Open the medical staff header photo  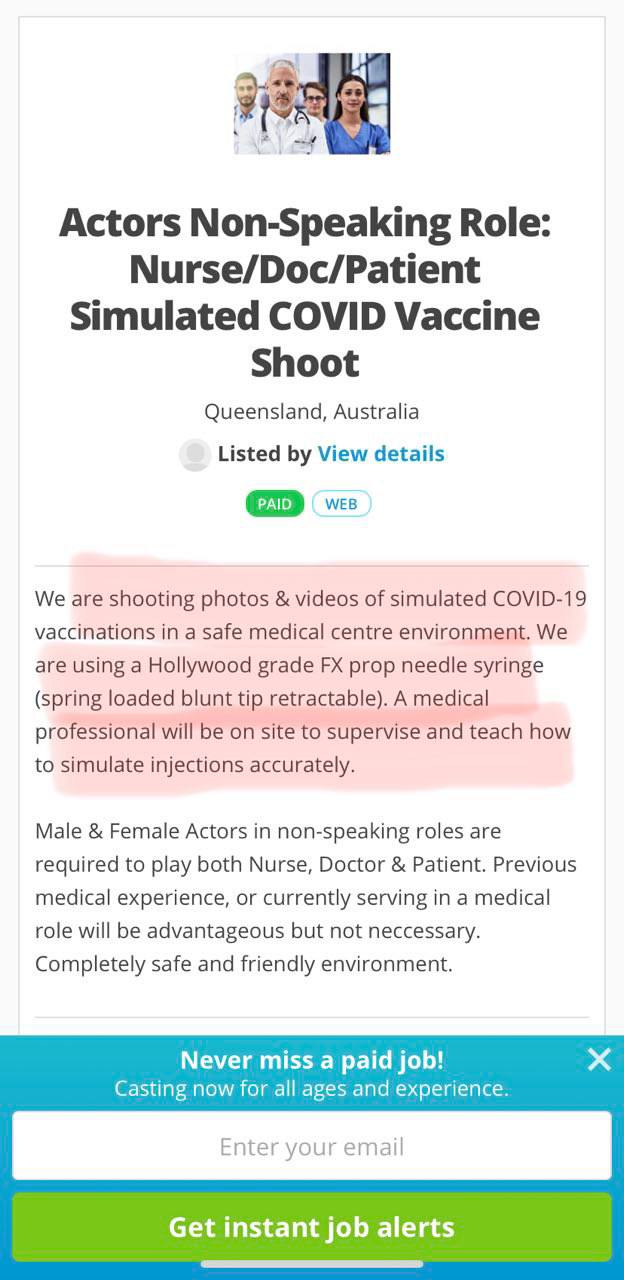[312, 104]
